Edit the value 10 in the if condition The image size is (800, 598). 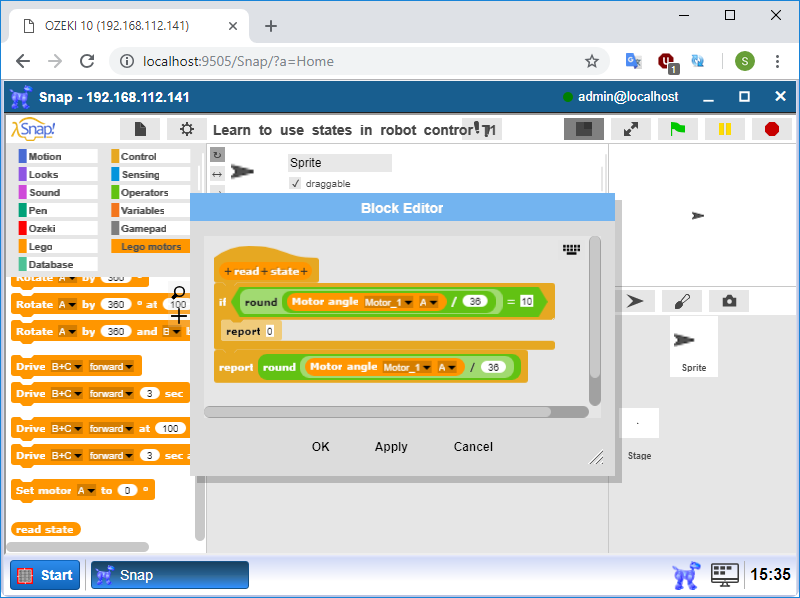pos(527,302)
